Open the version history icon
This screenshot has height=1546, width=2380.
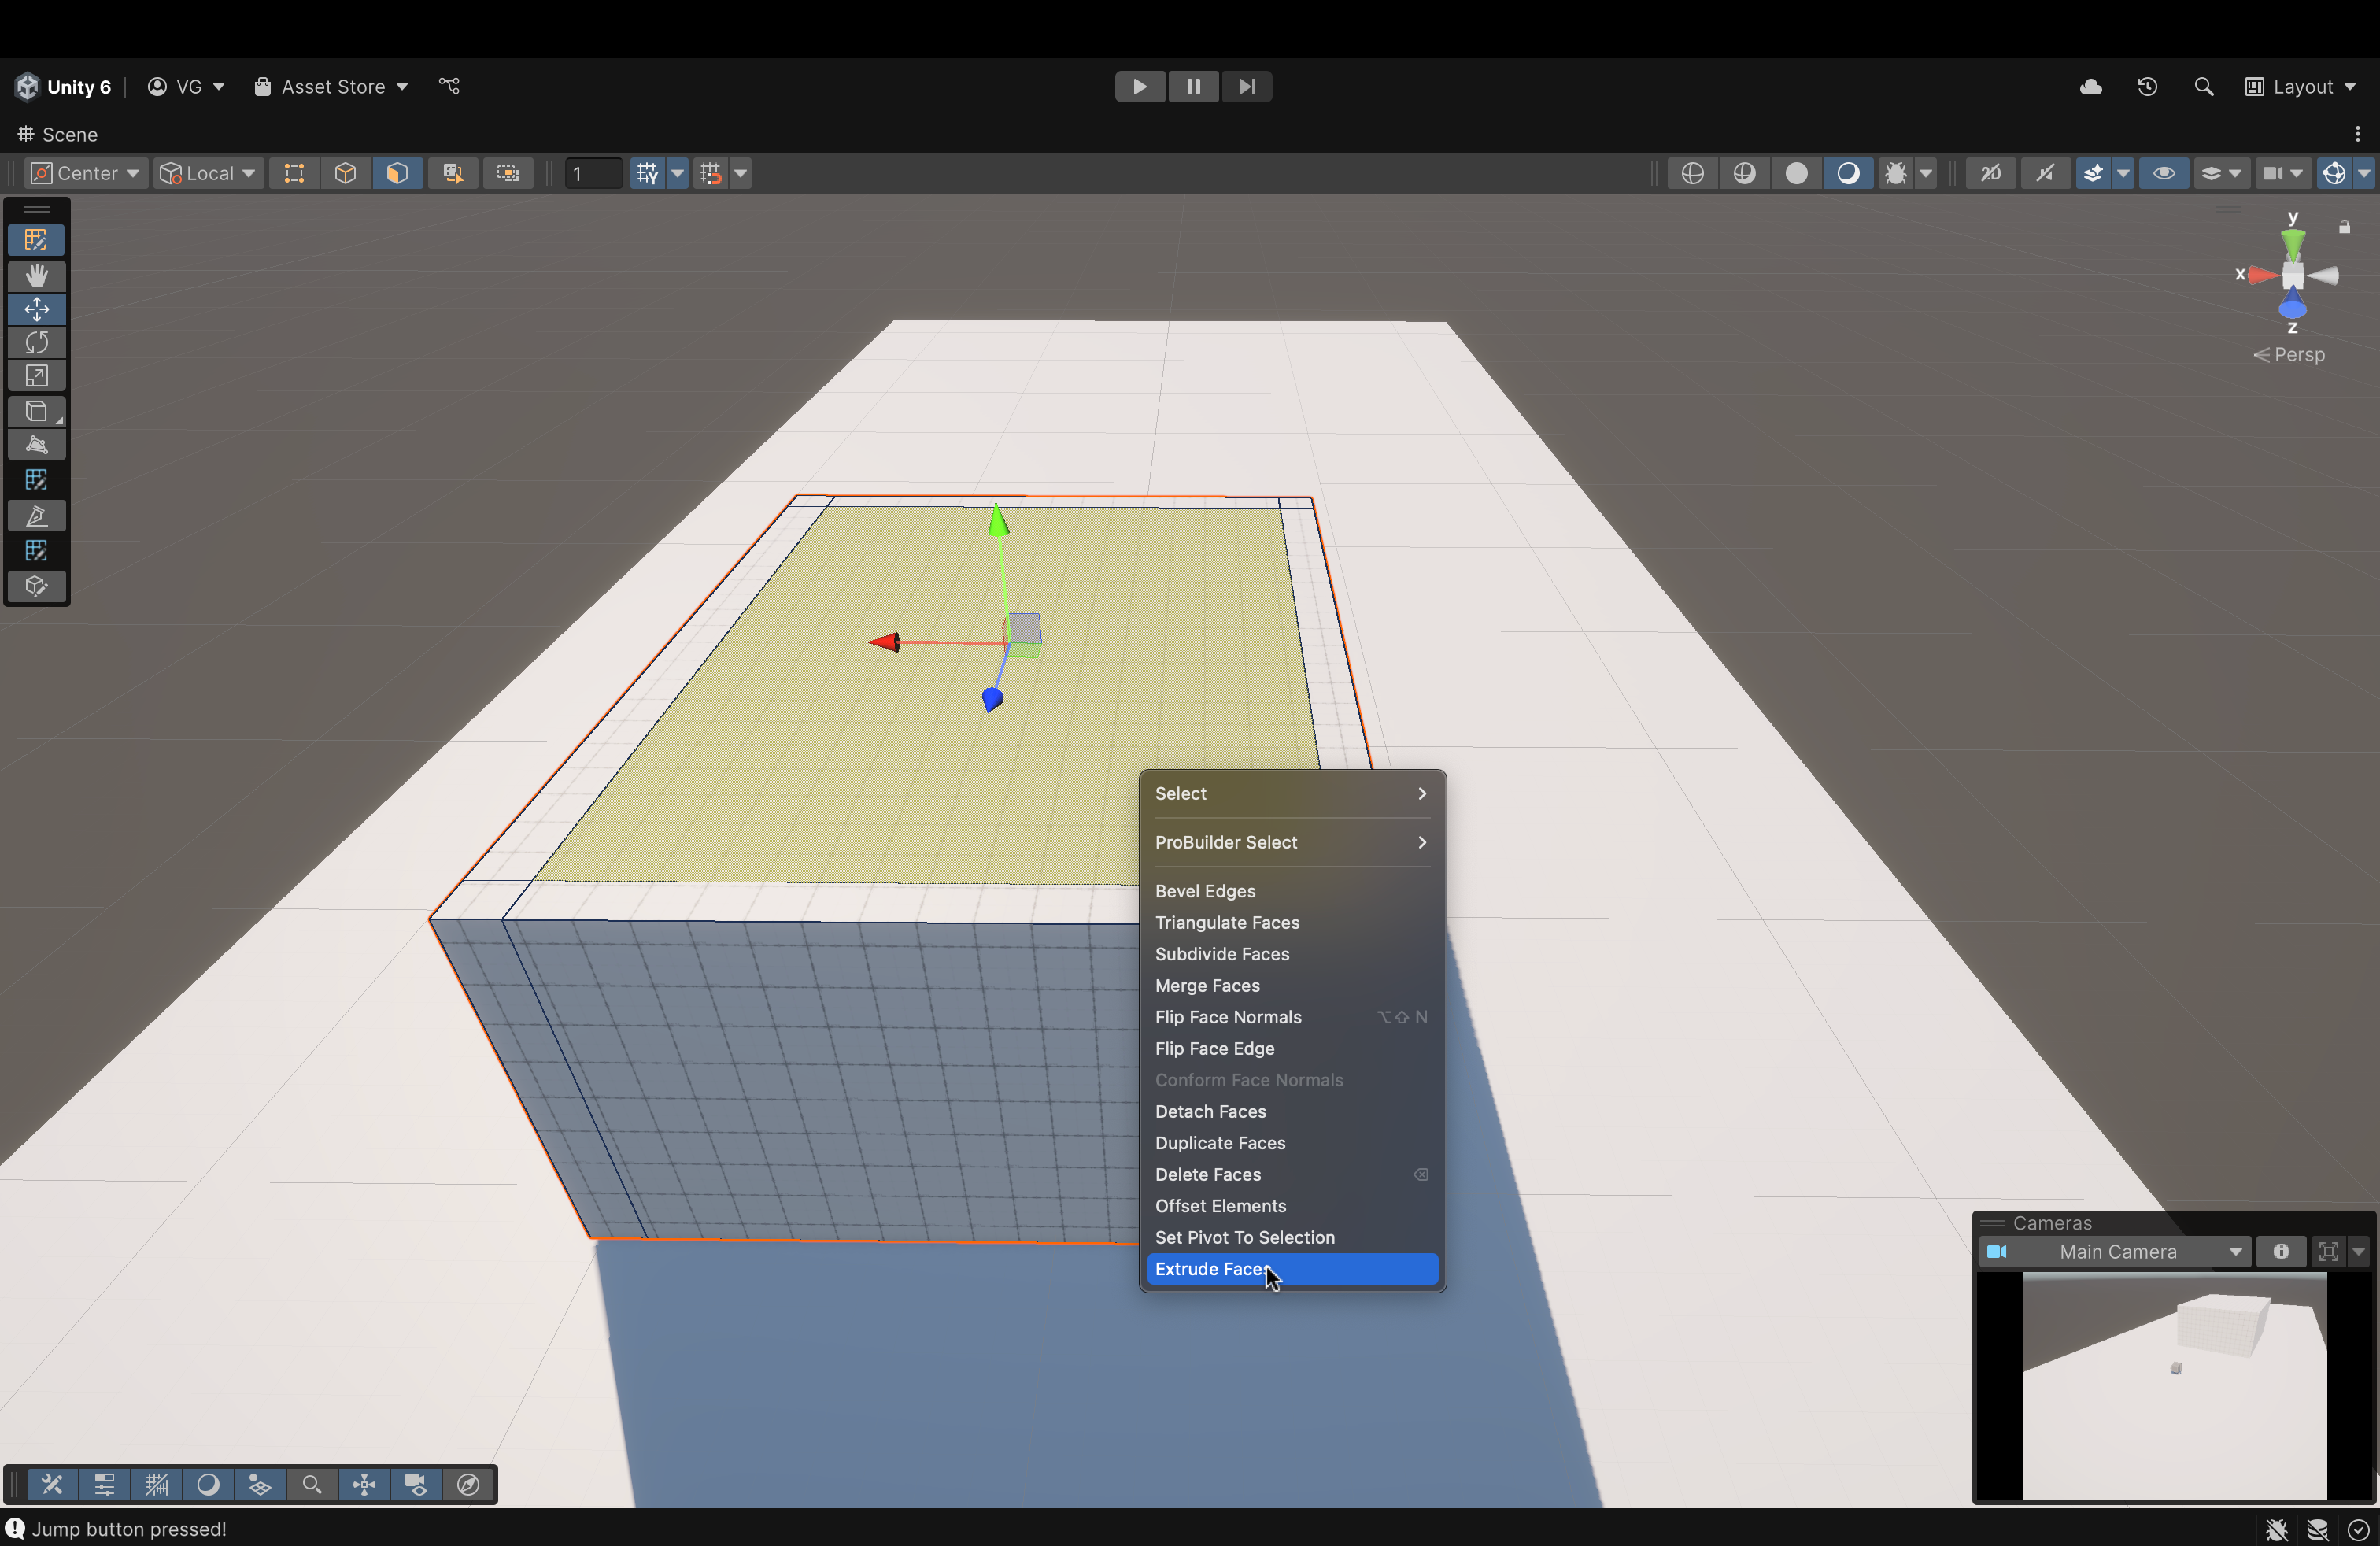pyautogui.click(x=2148, y=87)
